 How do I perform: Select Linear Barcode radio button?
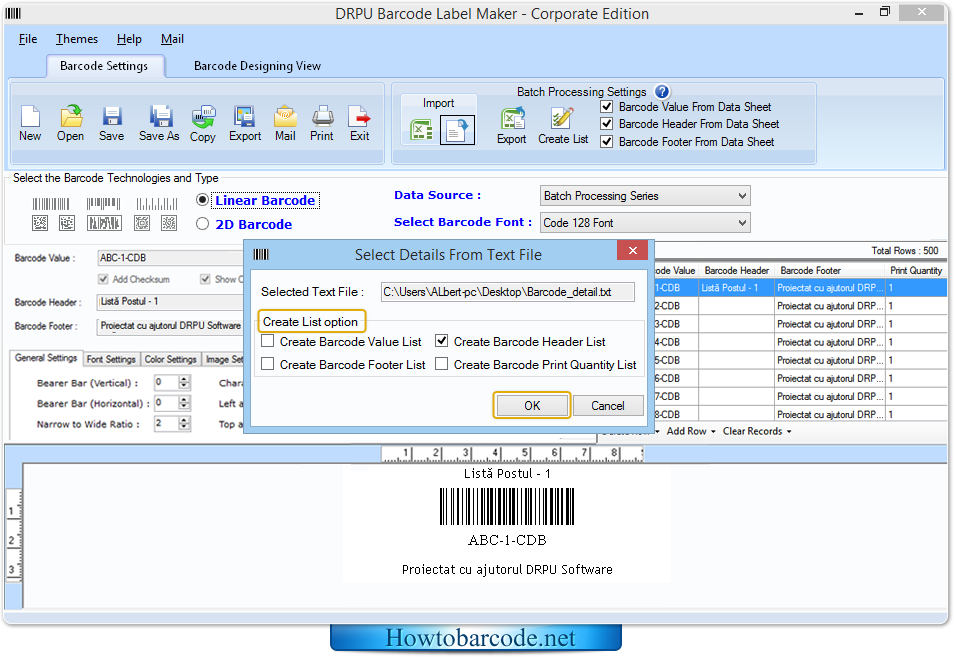click(203, 200)
